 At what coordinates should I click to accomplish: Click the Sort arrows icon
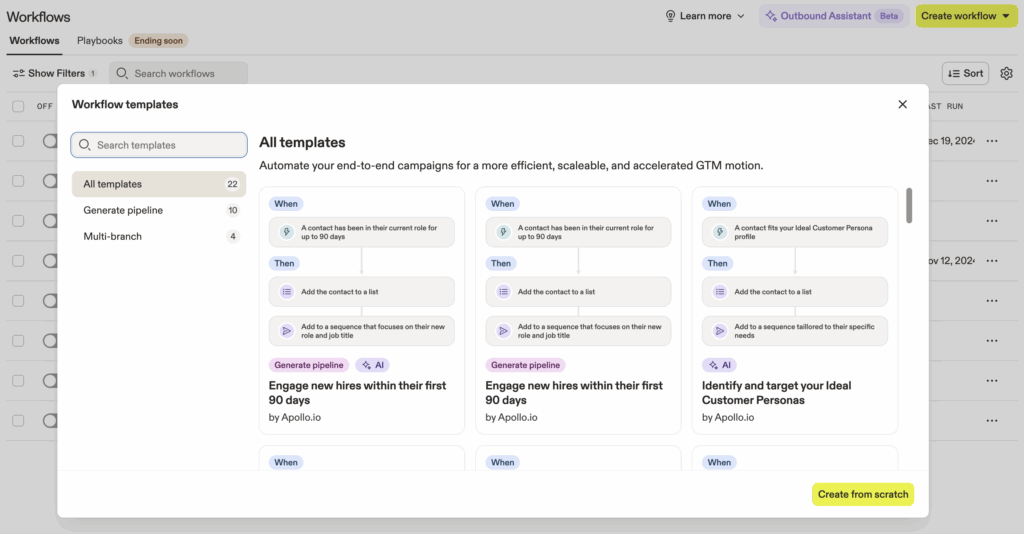click(x=953, y=73)
